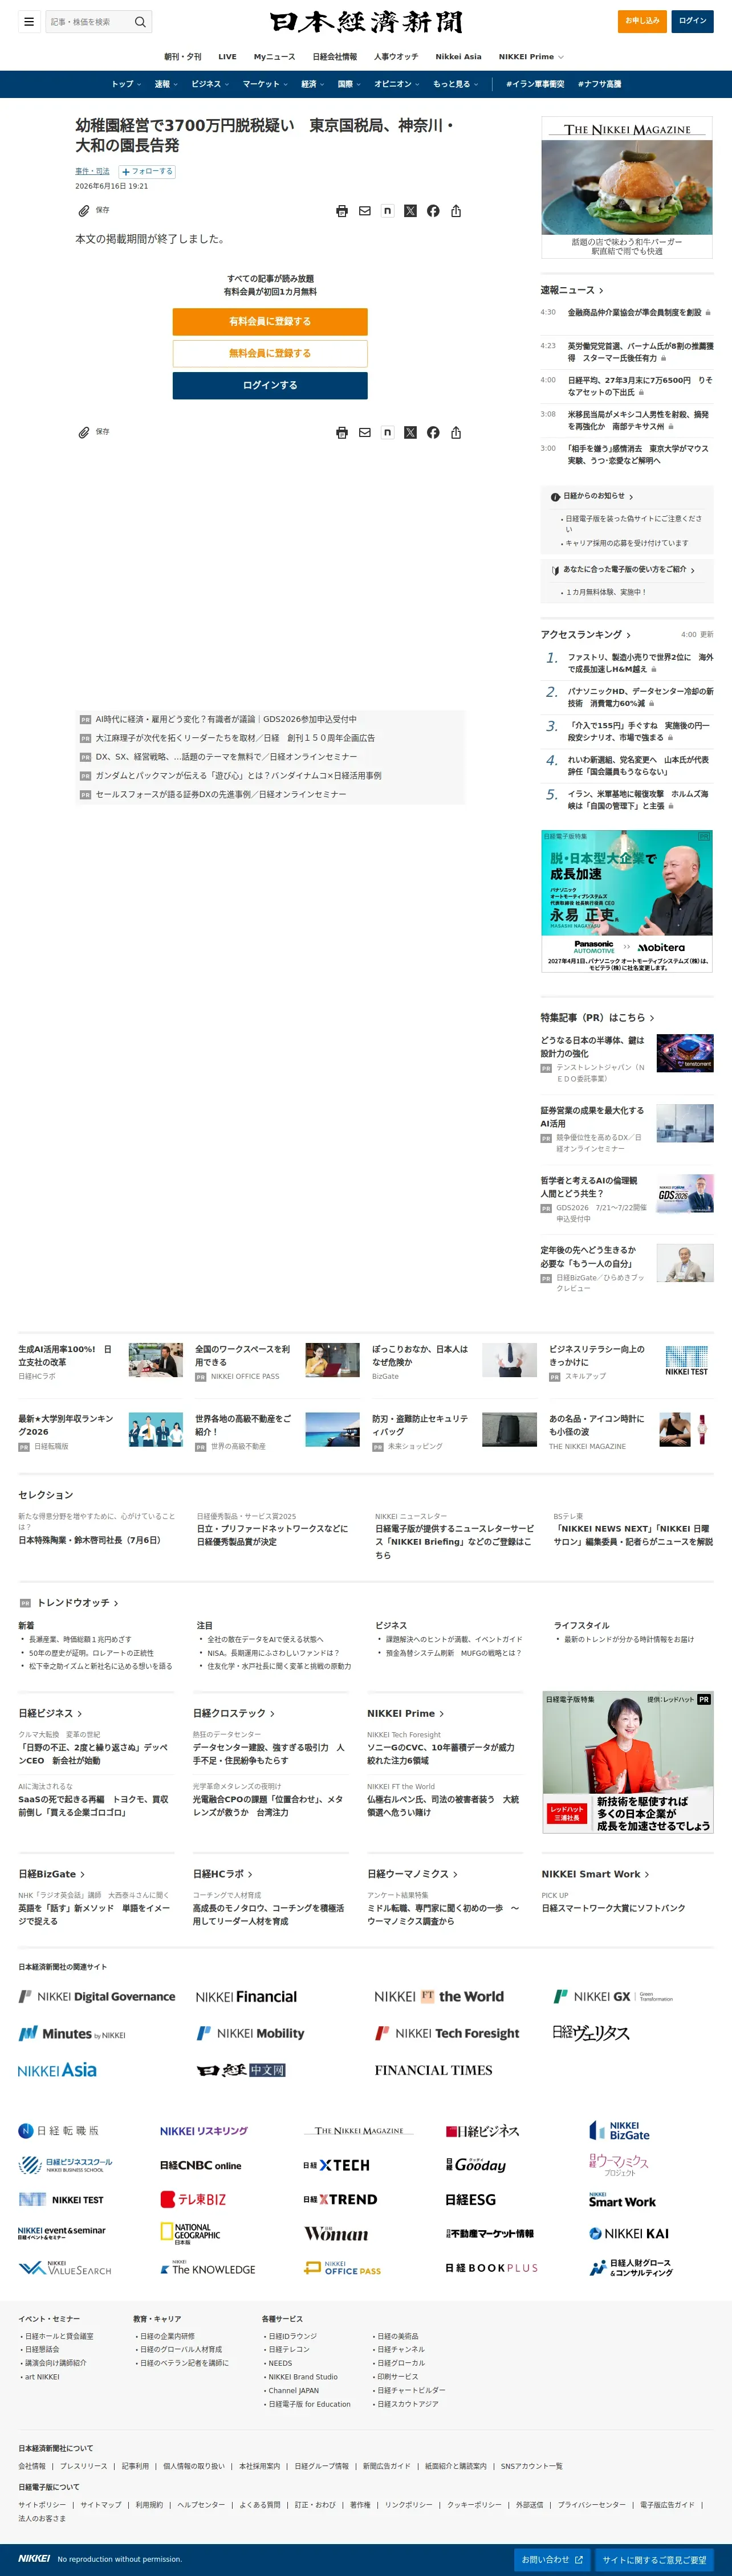Viewport: 732px width, 2576px height.
Task: Click the print icon below the ログインする button
Action: 342,433
